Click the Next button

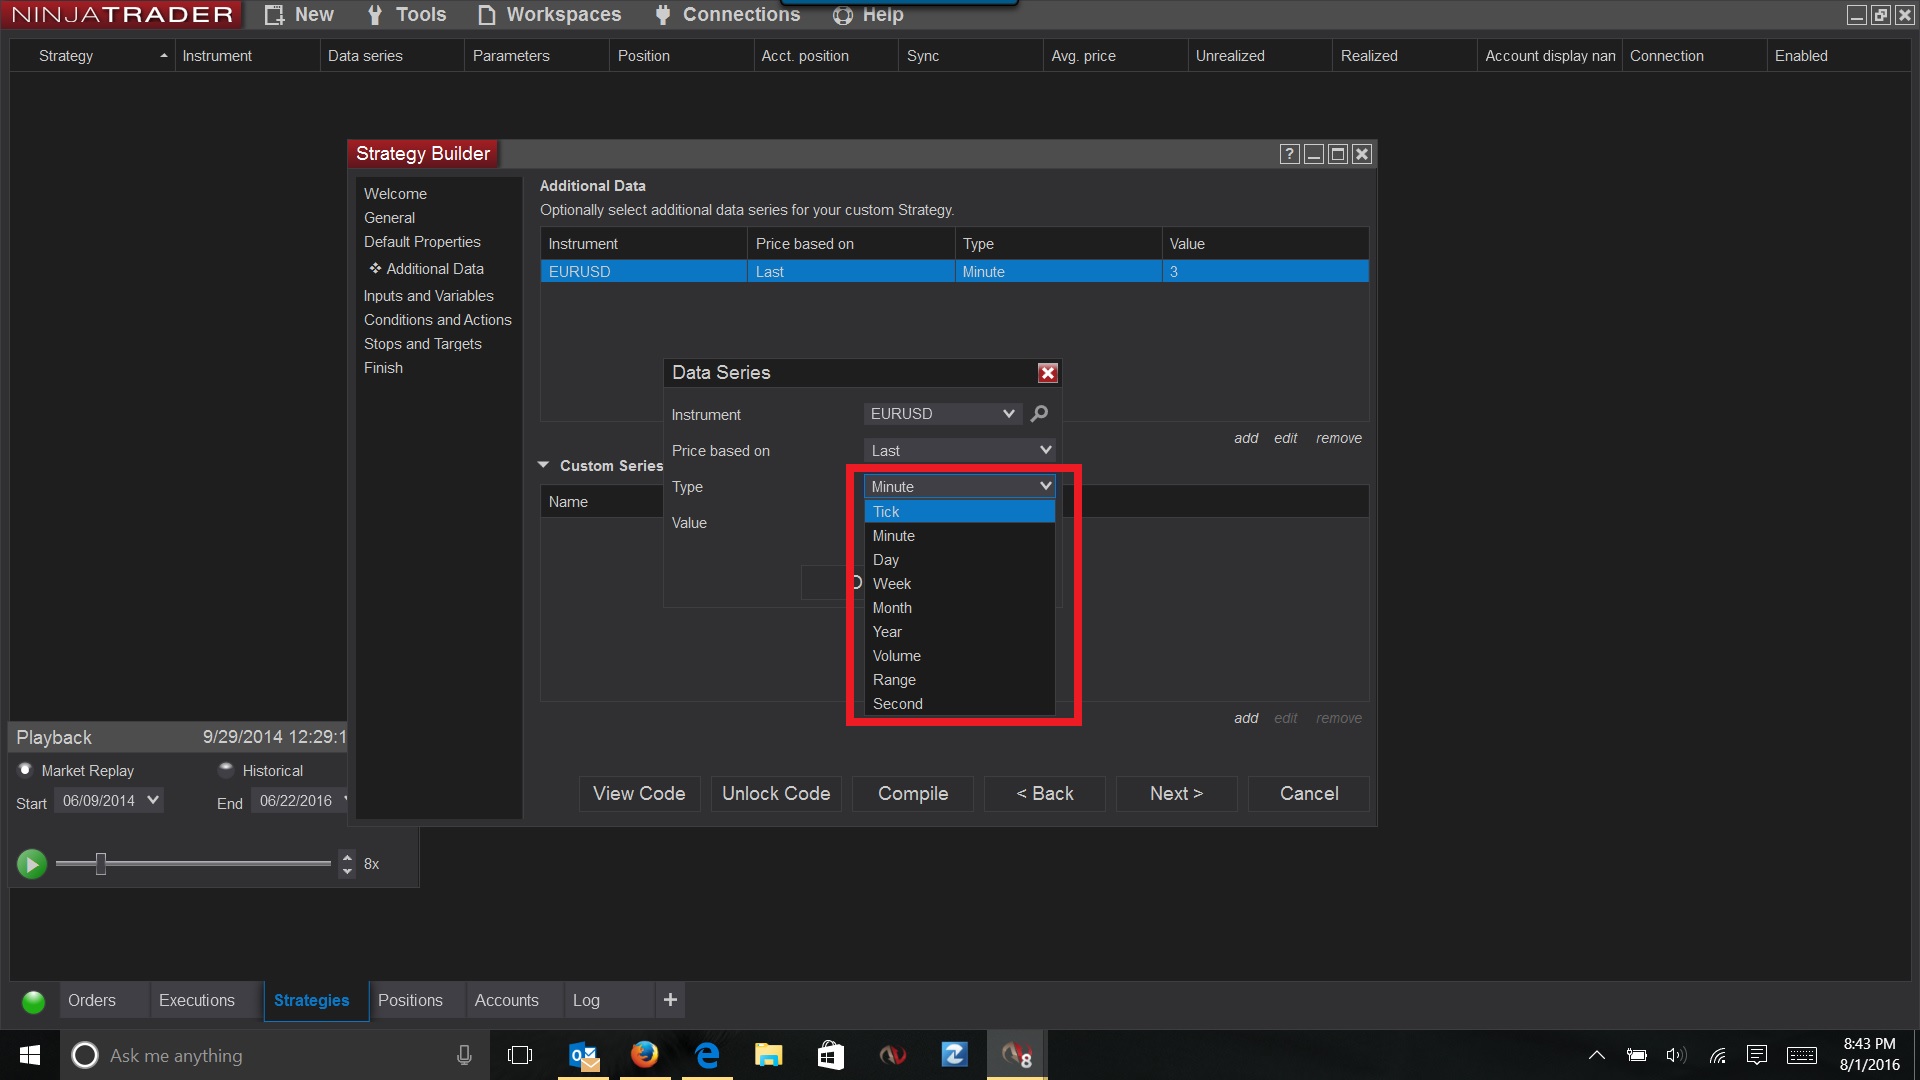(x=1176, y=794)
